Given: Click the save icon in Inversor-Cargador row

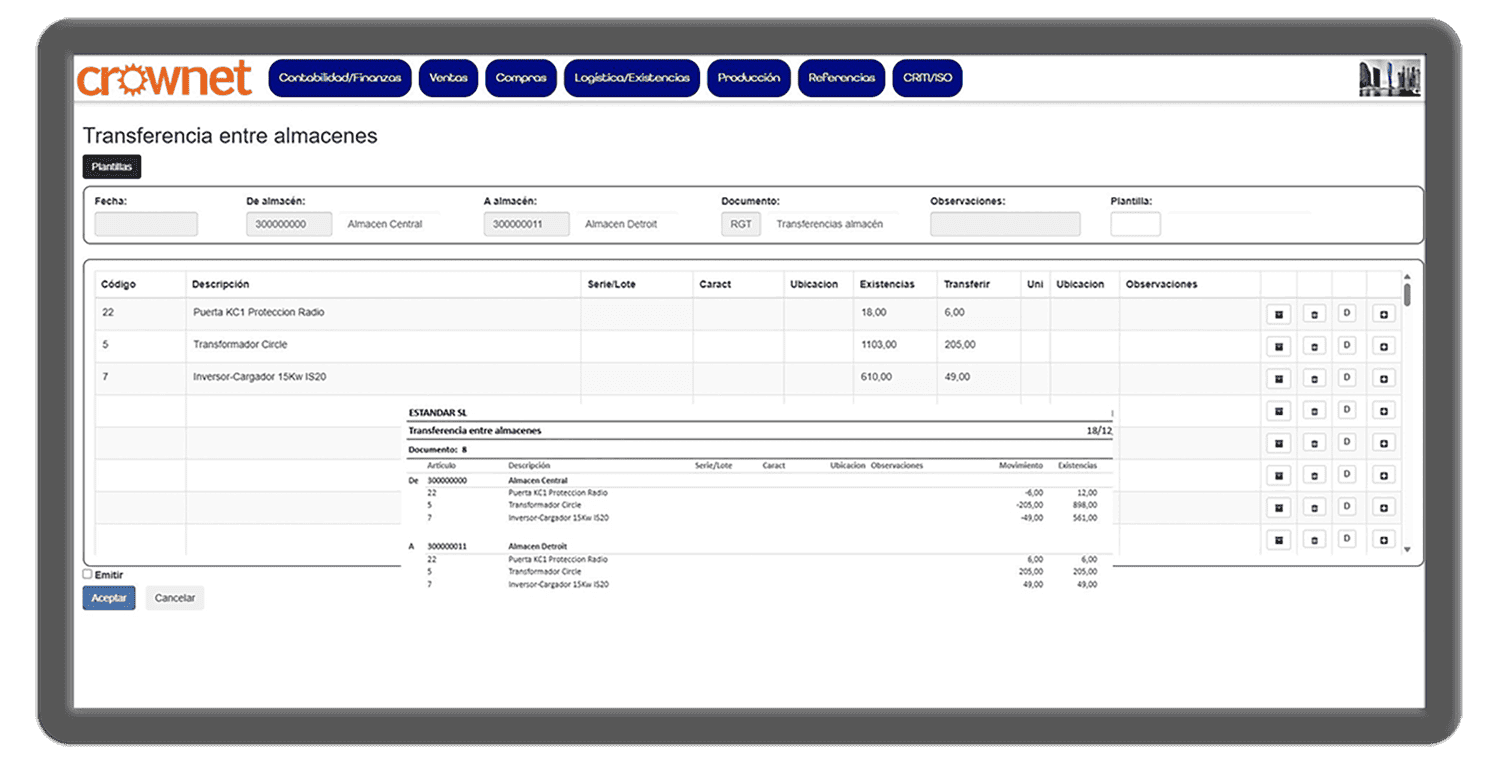Looking at the screenshot, I should click(1277, 378).
